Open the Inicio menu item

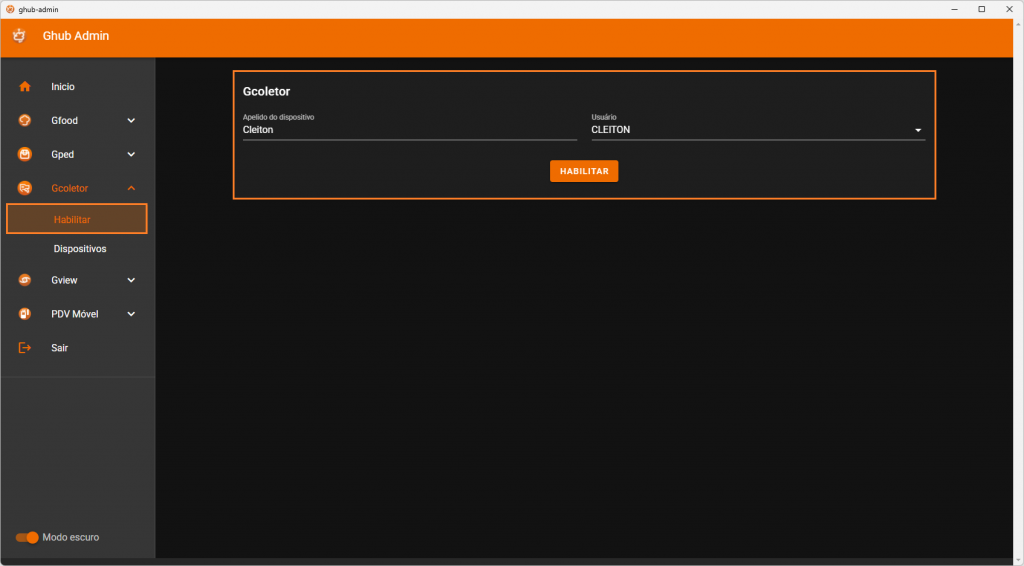tap(77, 87)
